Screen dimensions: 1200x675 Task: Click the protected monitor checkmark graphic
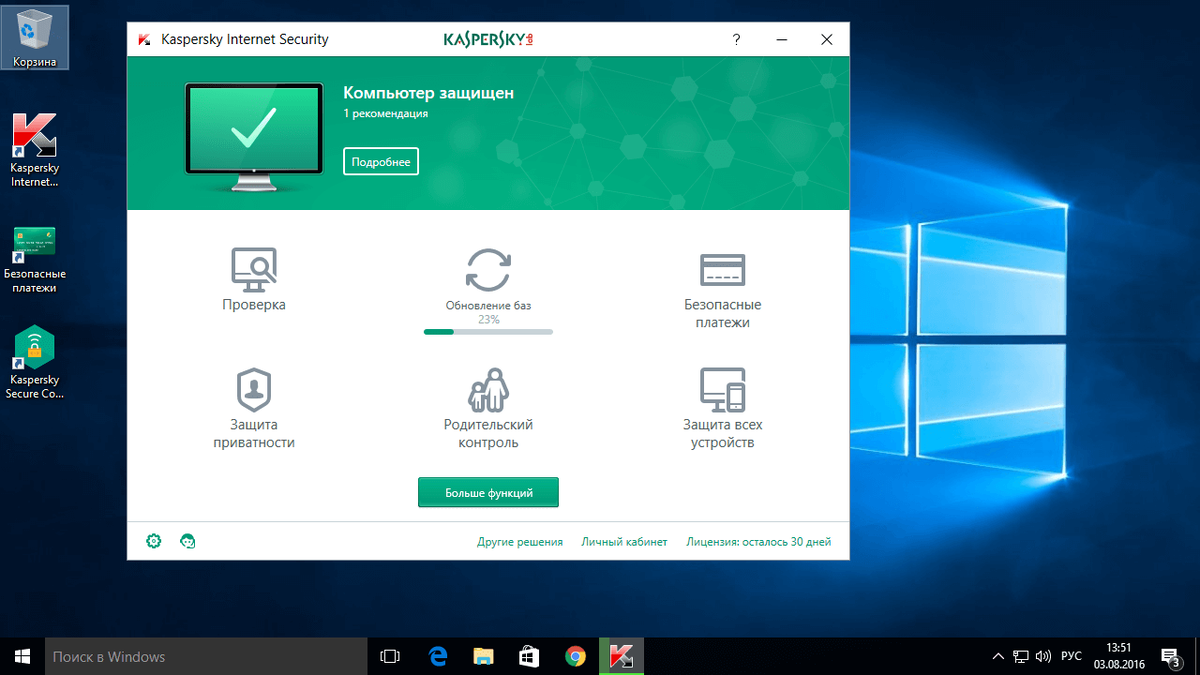254,137
